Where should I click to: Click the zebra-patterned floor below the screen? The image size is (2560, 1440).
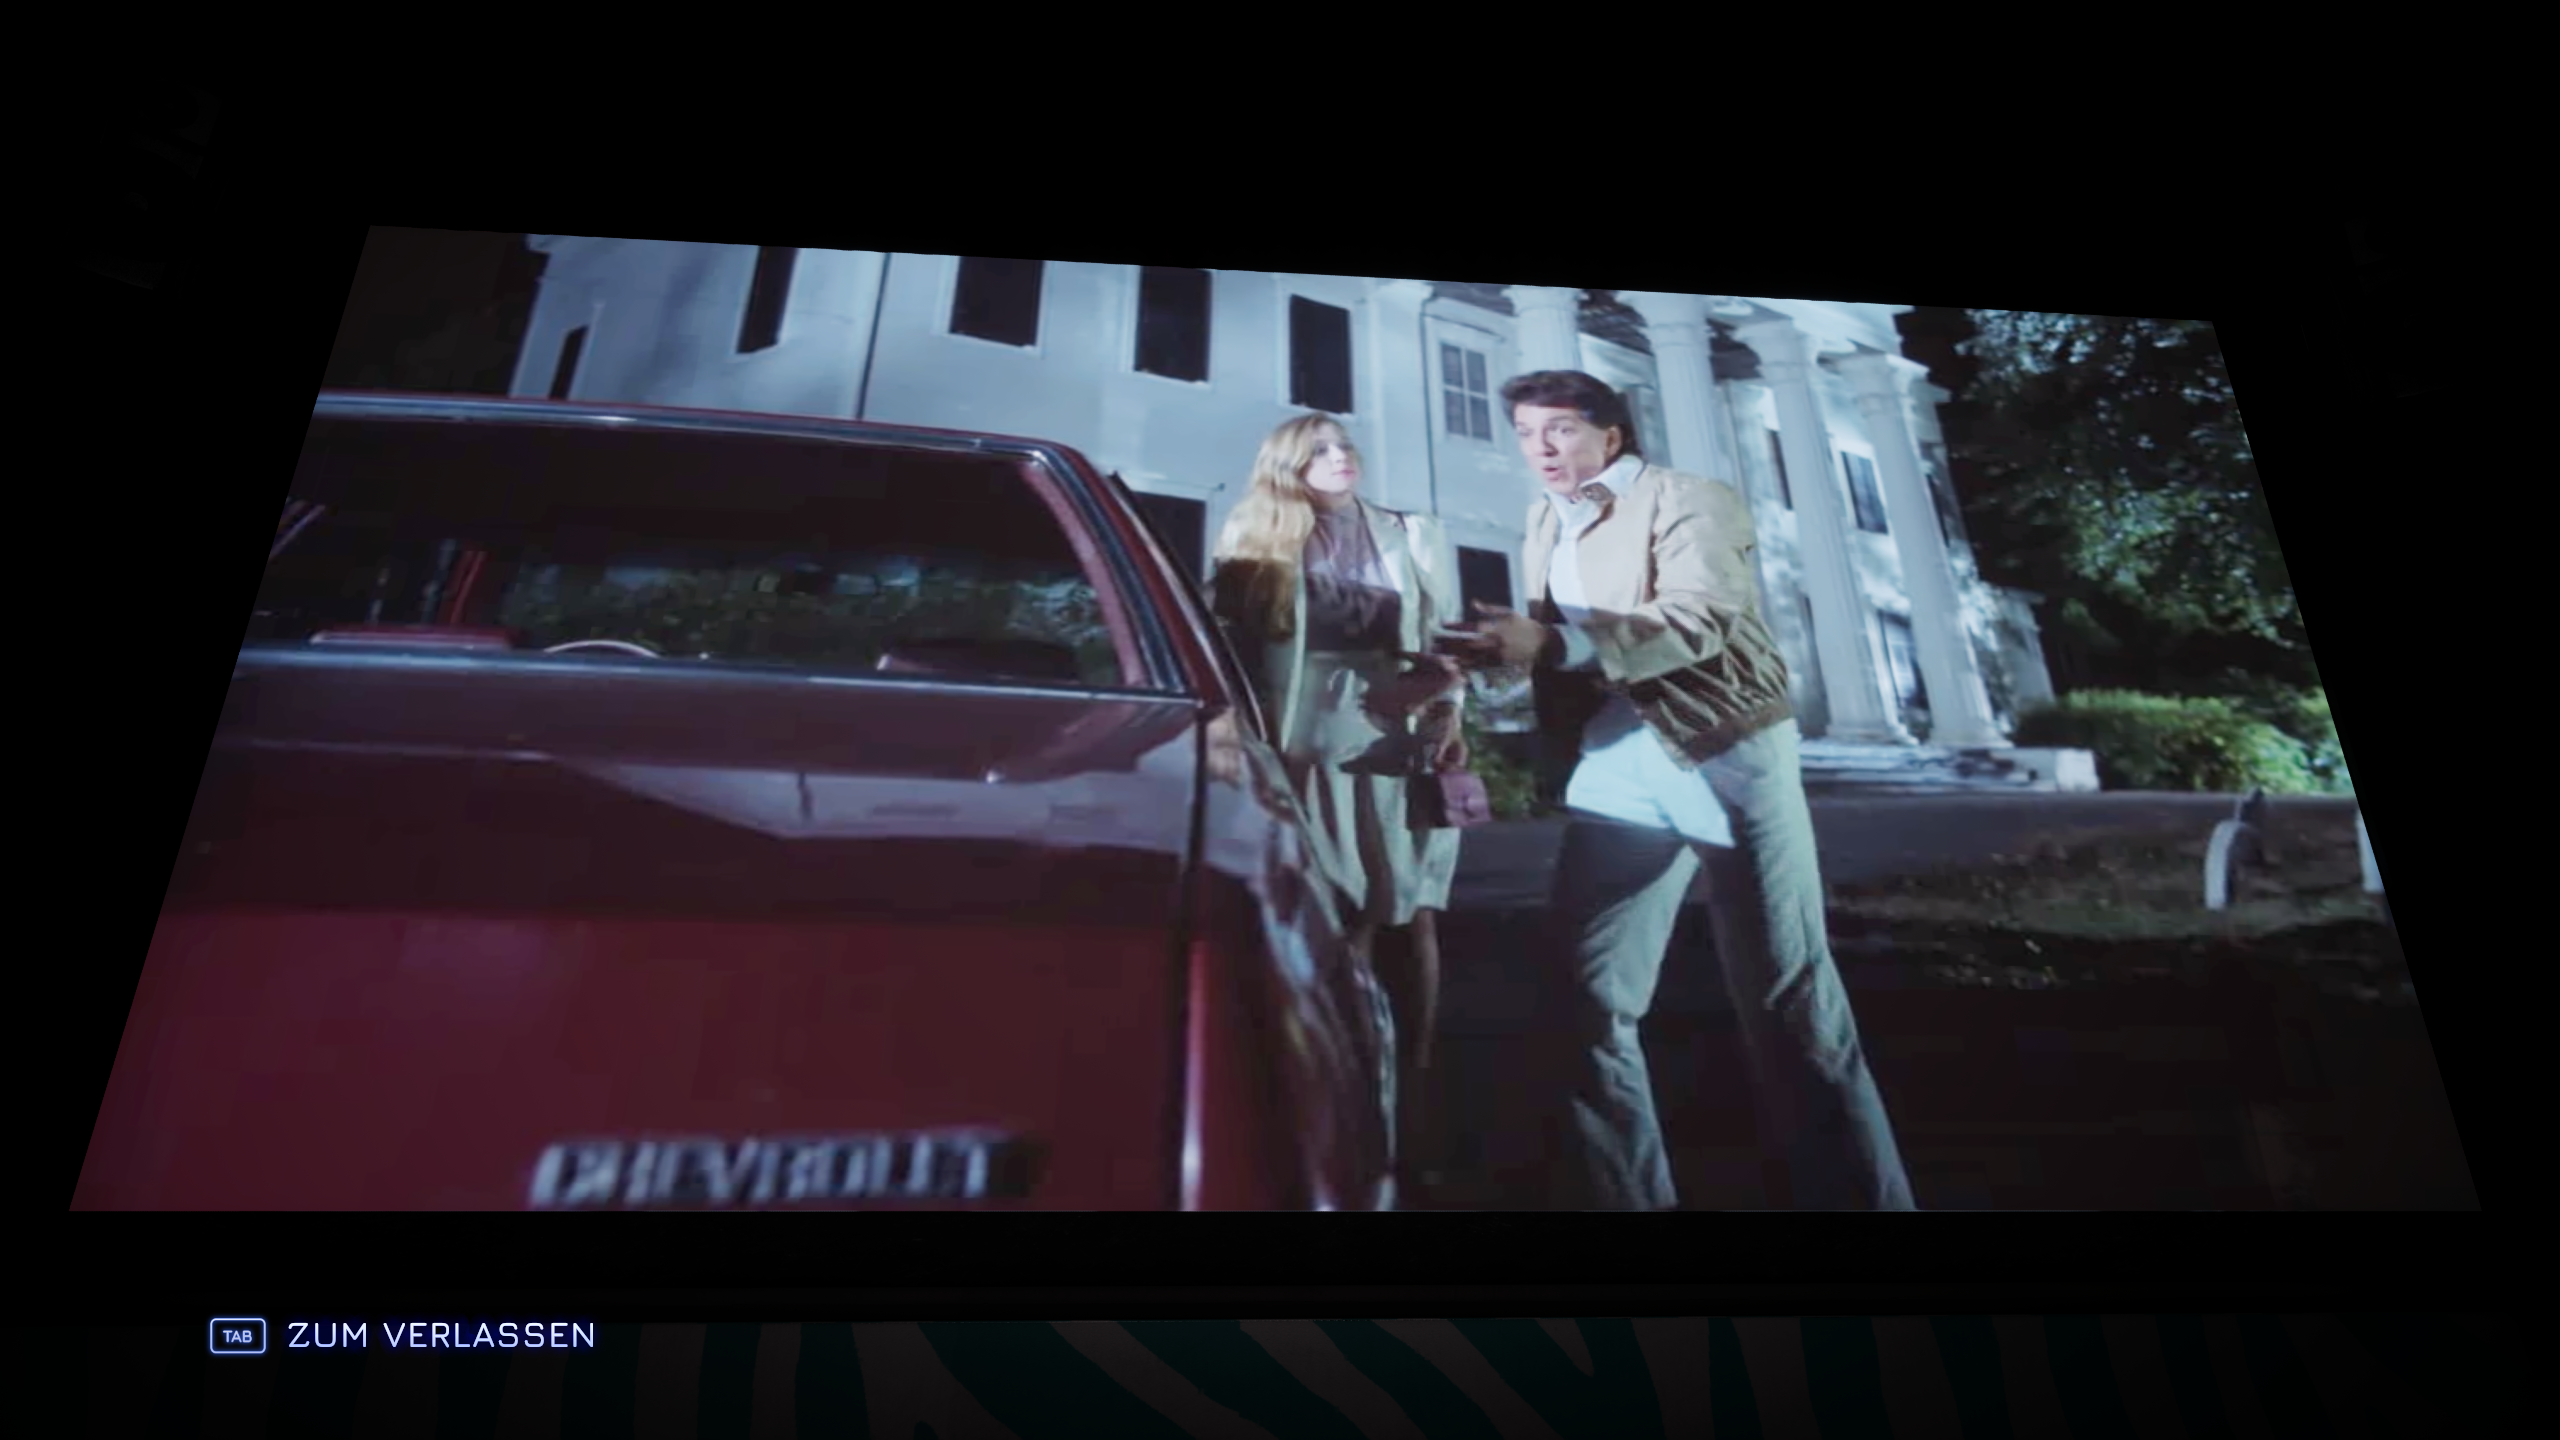(x=1300, y=1390)
